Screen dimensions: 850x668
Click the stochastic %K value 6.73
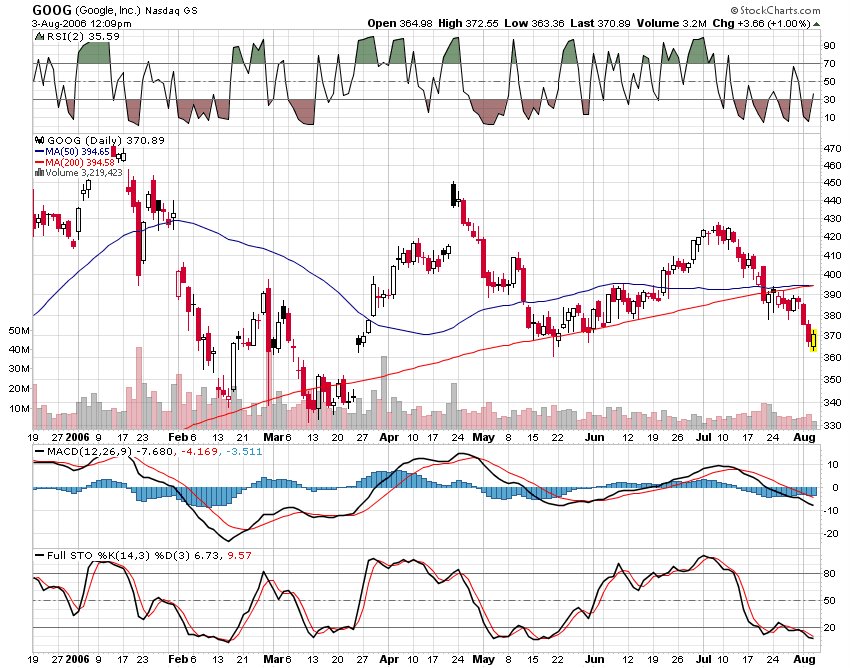pyautogui.click(x=207, y=555)
